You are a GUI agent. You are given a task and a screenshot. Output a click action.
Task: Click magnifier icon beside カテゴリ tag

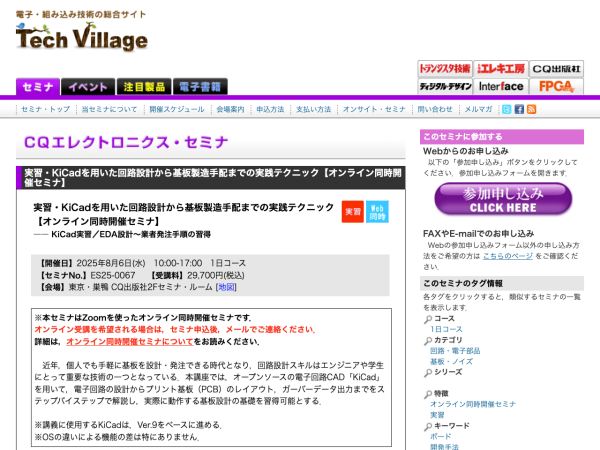click(428, 341)
